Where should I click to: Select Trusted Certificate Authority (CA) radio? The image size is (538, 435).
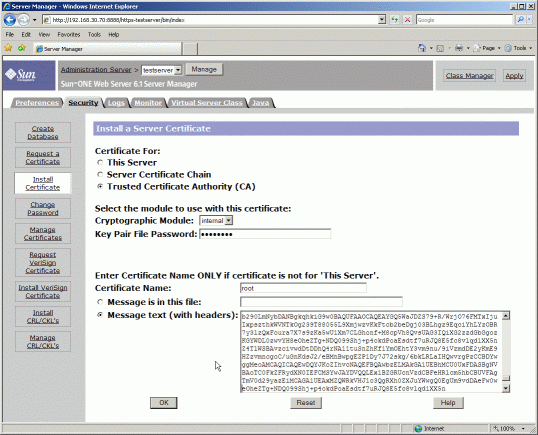(100, 186)
